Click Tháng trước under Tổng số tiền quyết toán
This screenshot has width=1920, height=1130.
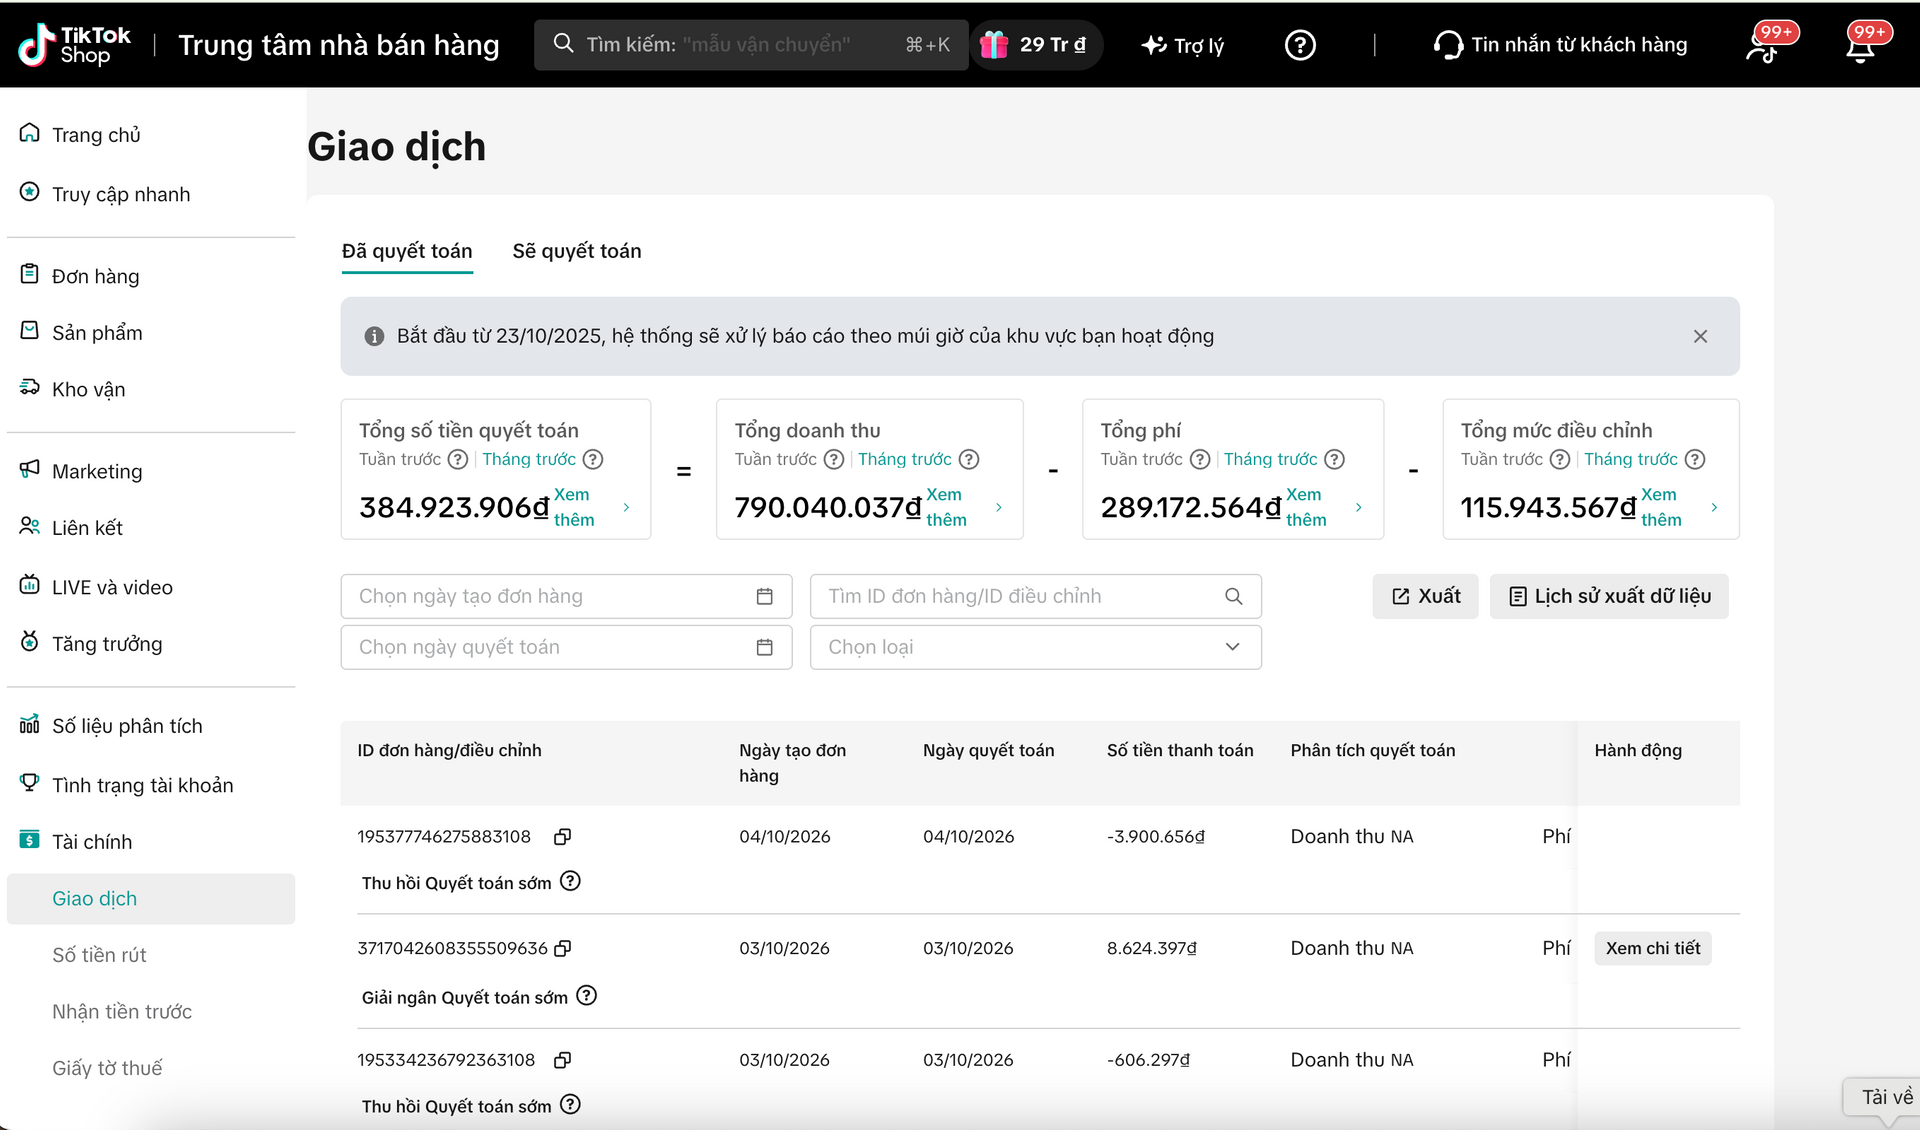529,459
